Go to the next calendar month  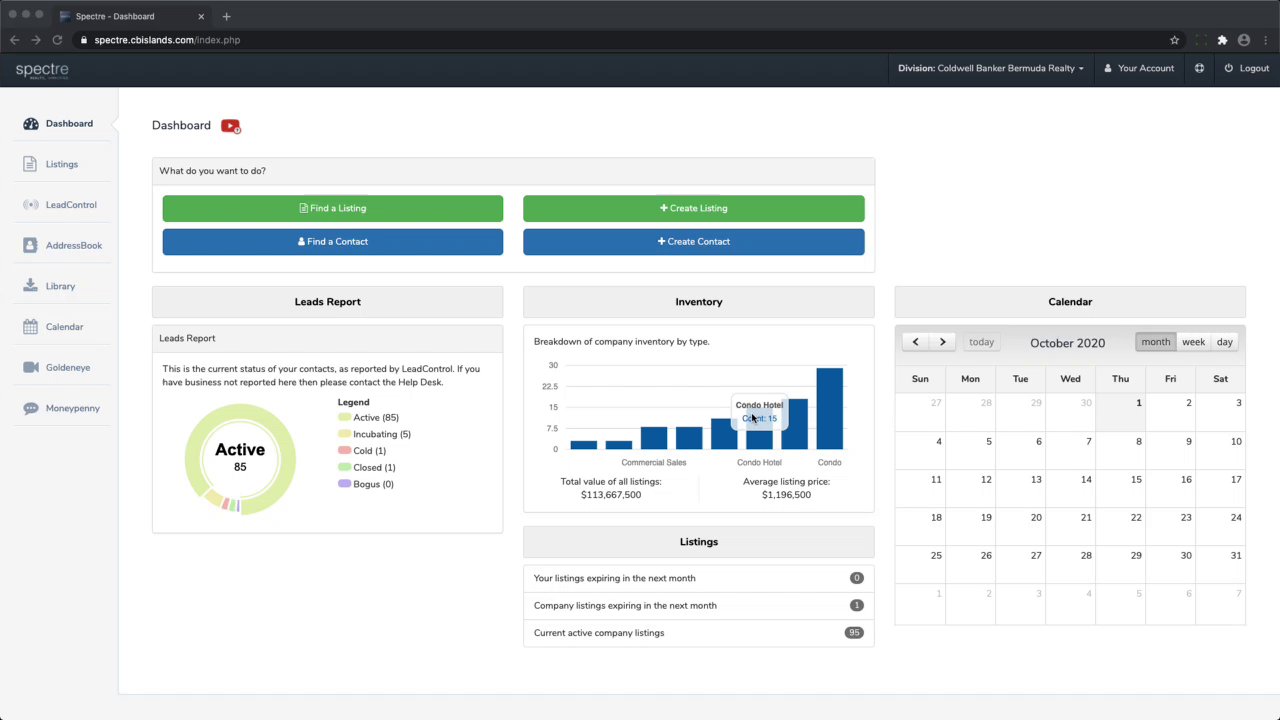942,342
